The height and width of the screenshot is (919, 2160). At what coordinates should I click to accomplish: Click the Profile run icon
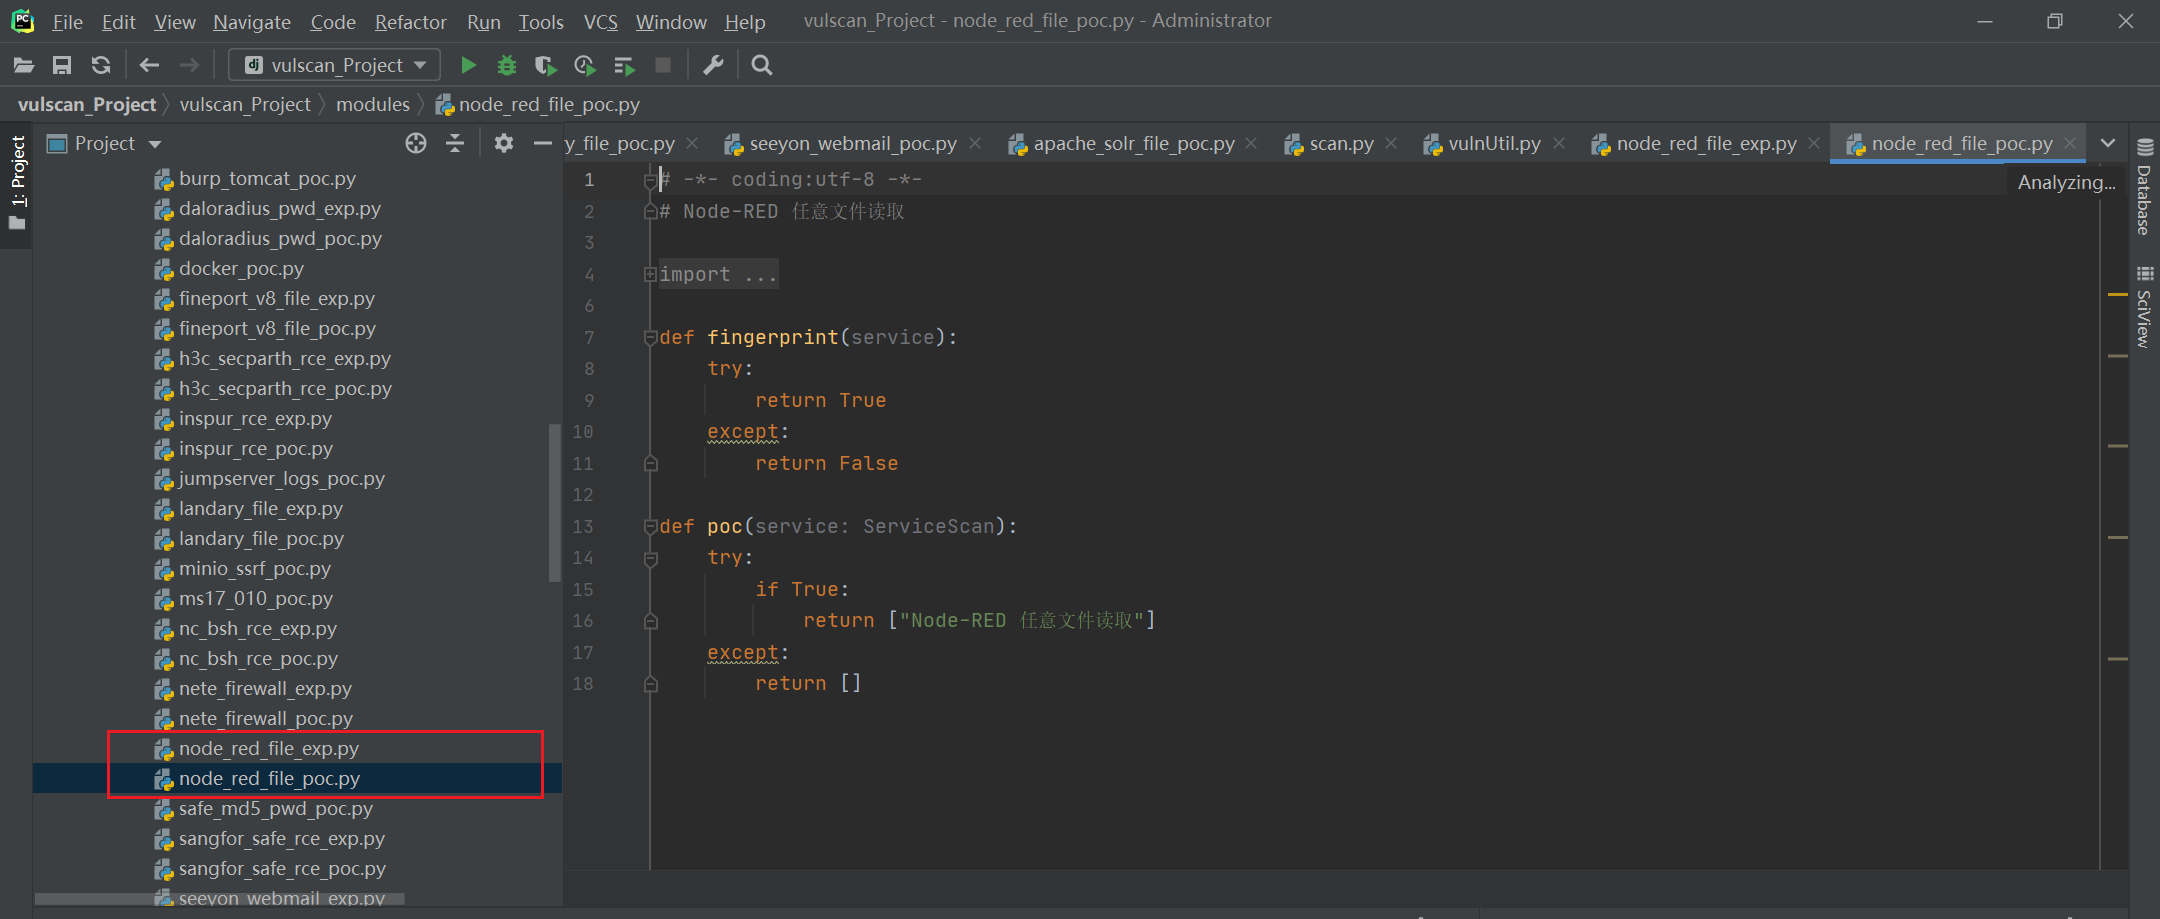click(x=584, y=66)
